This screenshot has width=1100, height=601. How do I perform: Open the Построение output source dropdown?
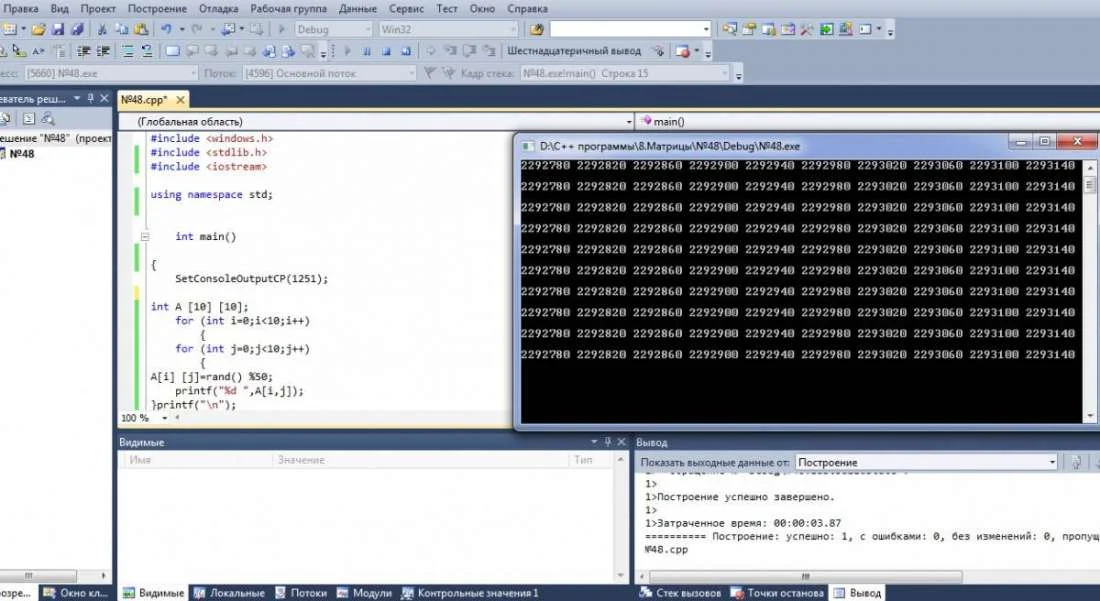1051,463
